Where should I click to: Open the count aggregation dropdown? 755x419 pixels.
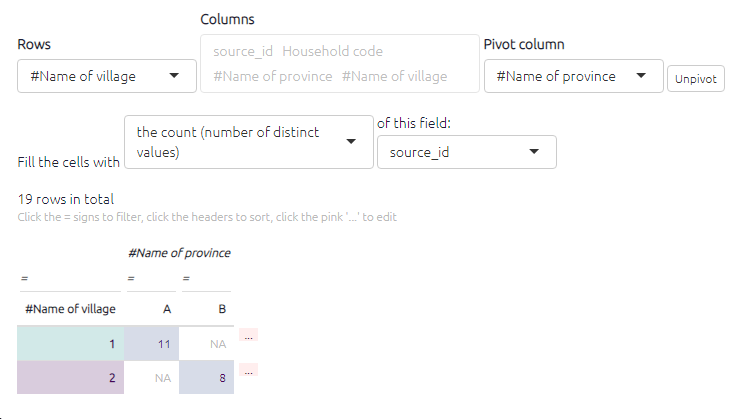pyautogui.click(x=245, y=142)
